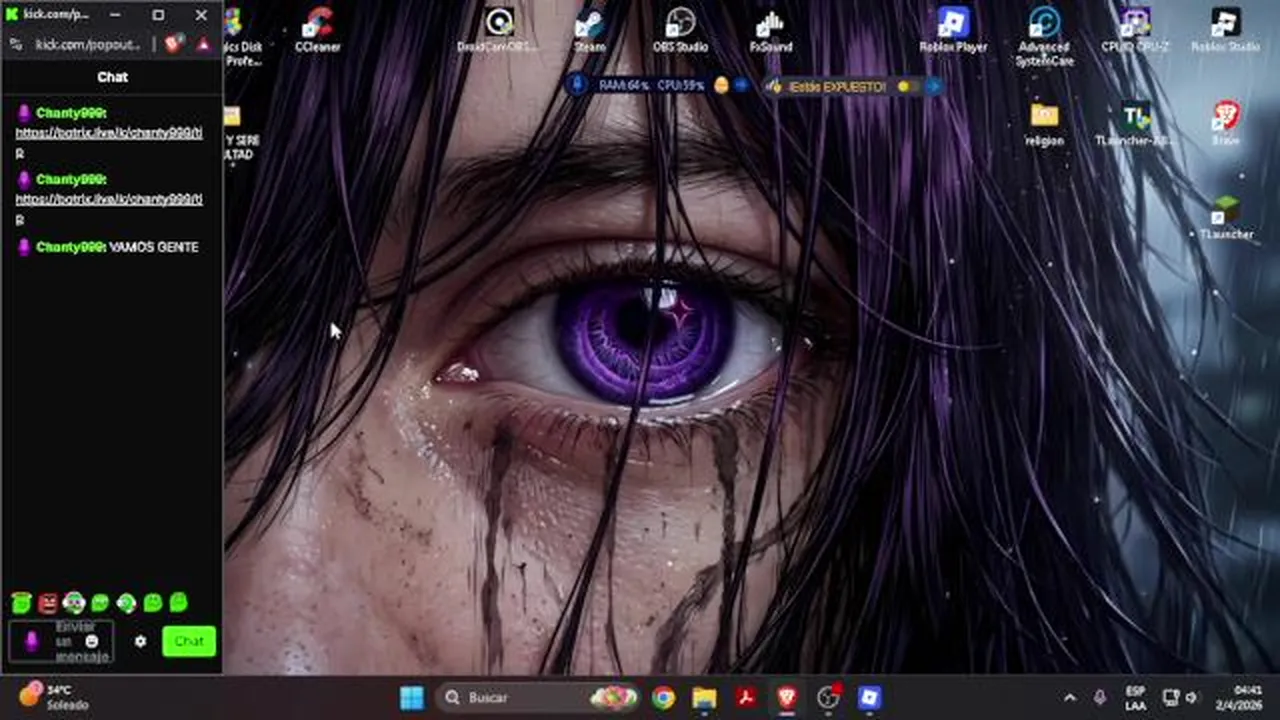The width and height of the screenshot is (1280, 720).
Task: Open first botrix.live link from Chanty999
Action: tap(109, 132)
